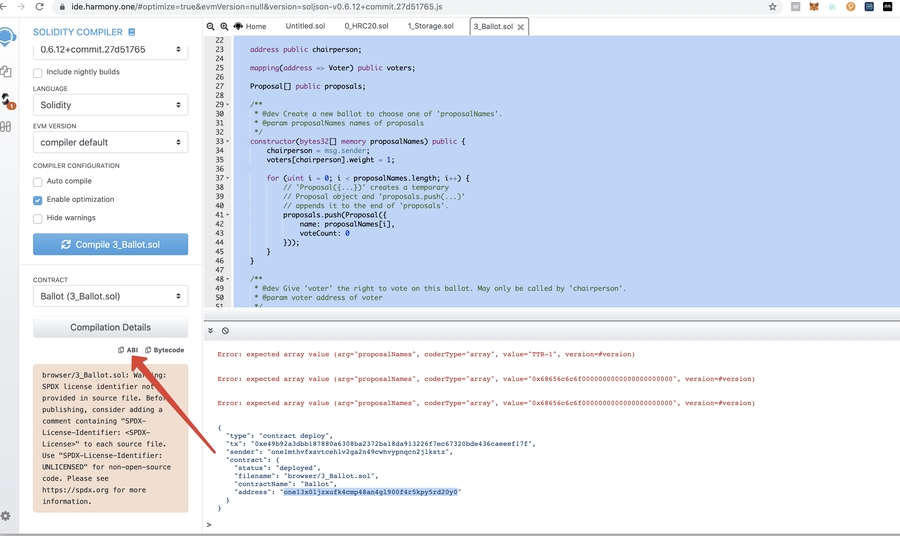Open the Language dropdown showing Solidity
This screenshot has height=536, width=900.
tap(110, 105)
